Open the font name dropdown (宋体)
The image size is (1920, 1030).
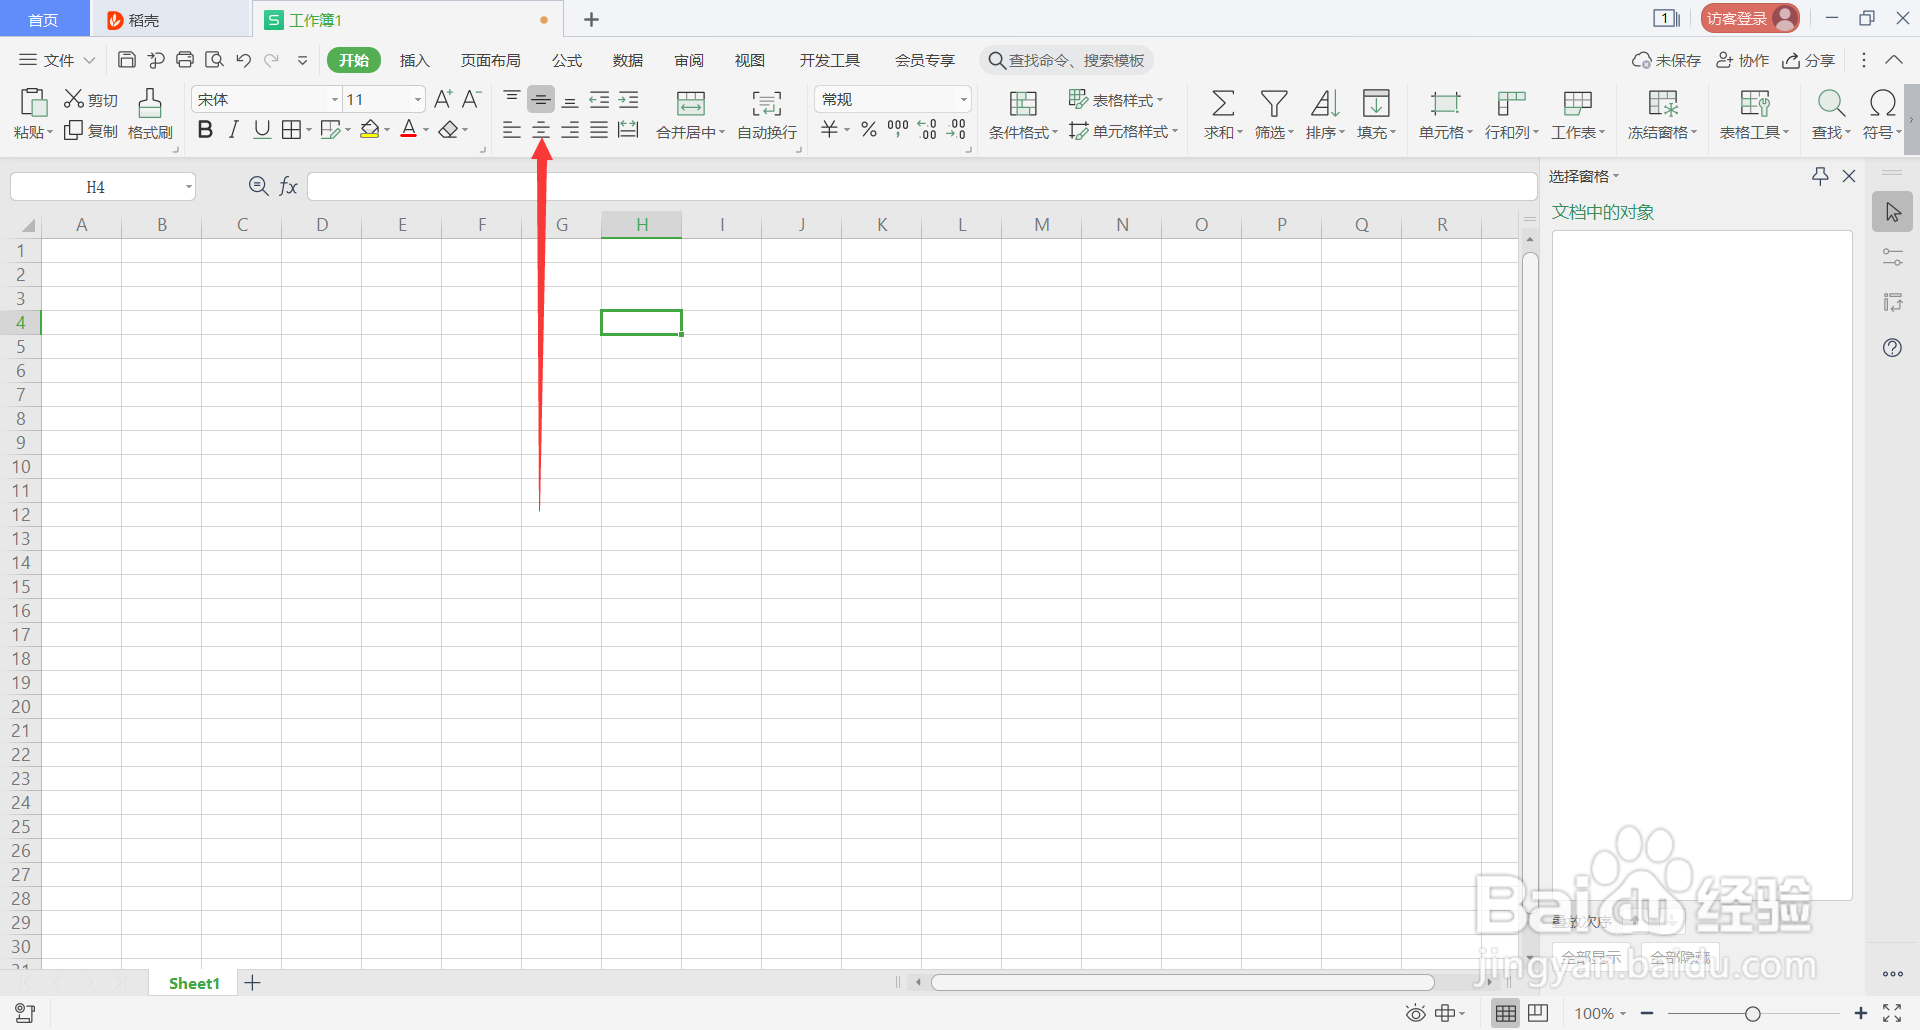coord(335,99)
